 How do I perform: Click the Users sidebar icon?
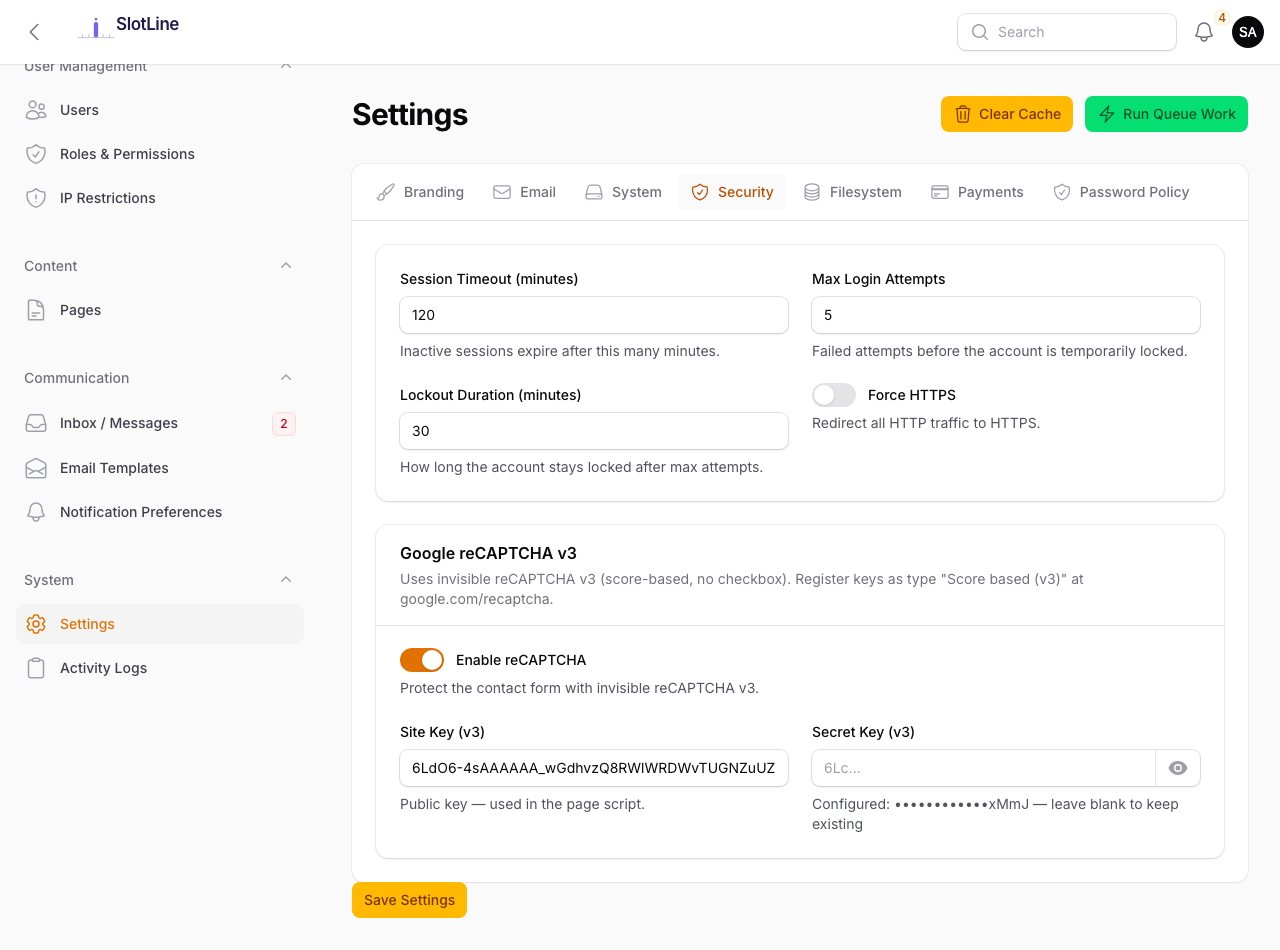point(36,110)
